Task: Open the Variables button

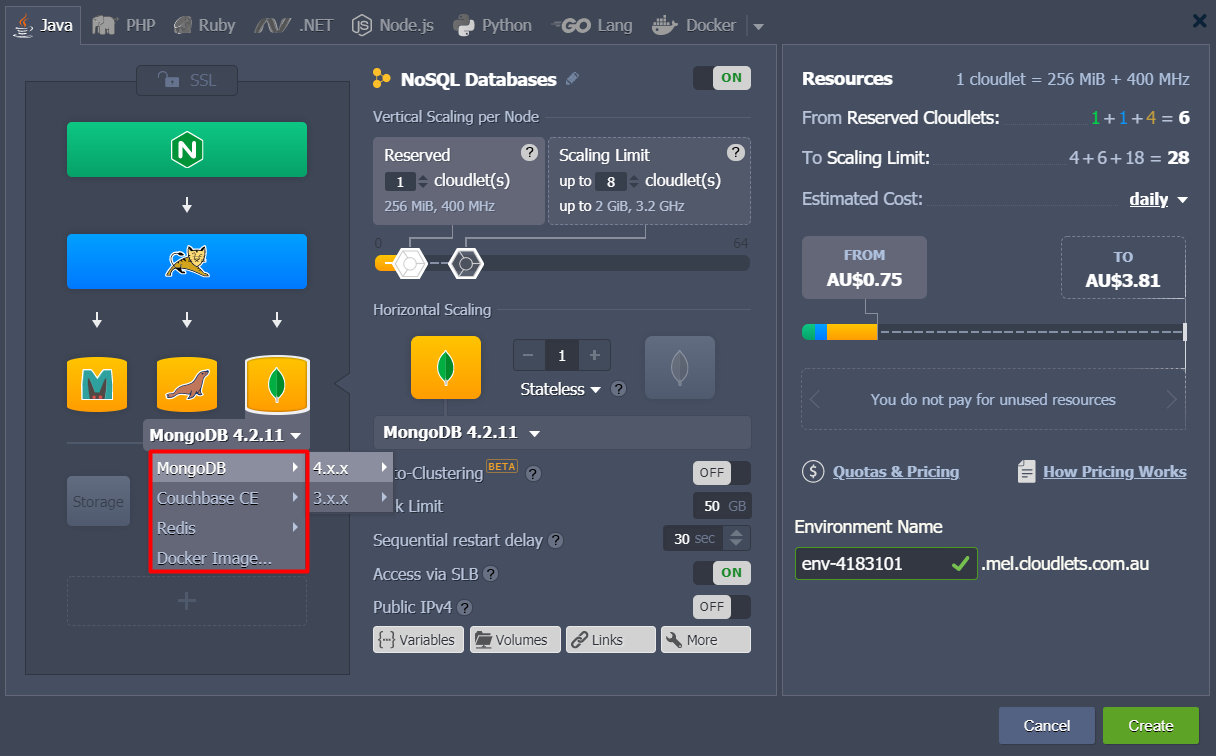Action: click(x=418, y=640)
